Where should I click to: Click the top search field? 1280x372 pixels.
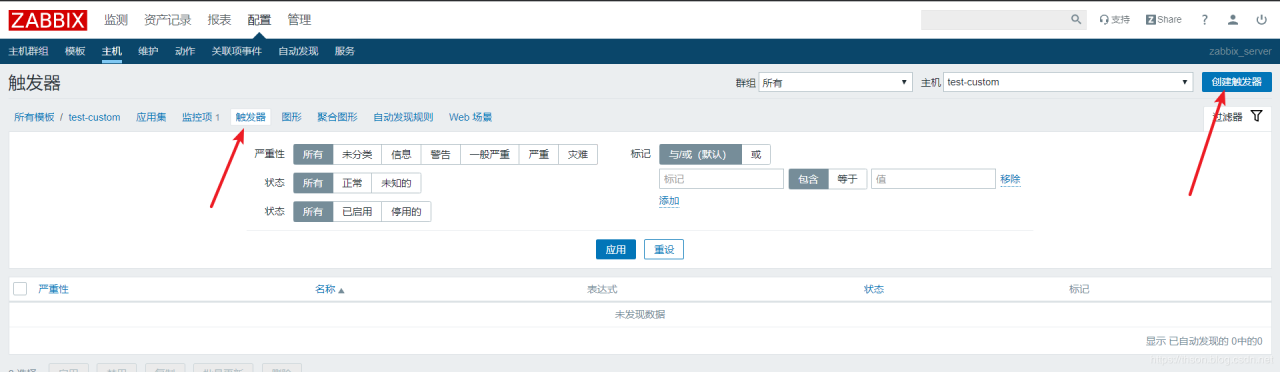pos(995,19)
